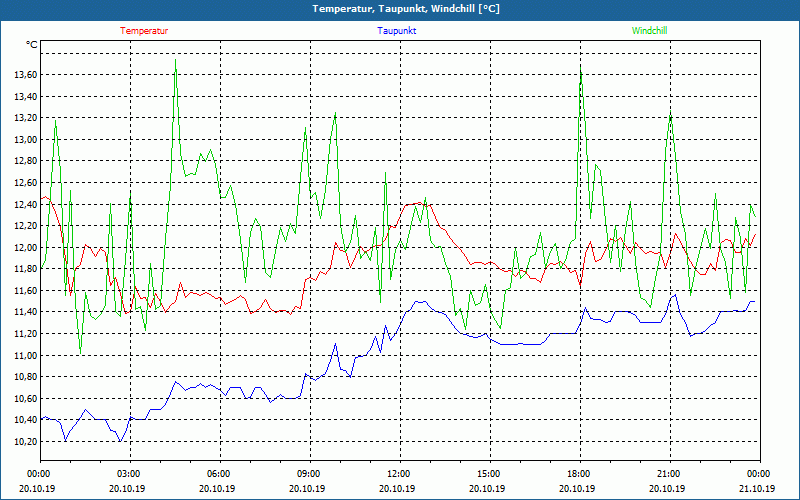Viewport: 800px width, 500px height.
Task: Click the 12,60 y-axis value
Action: [26, 183]
